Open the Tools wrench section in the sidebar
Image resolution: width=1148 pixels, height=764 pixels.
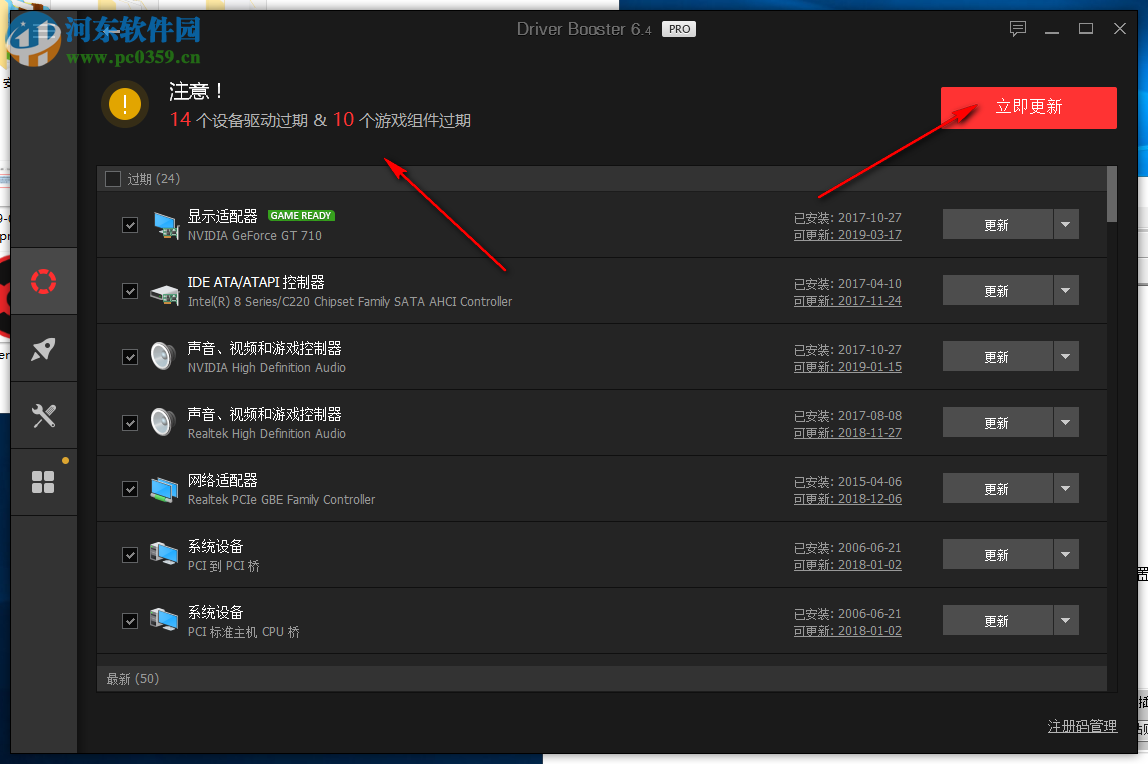coord(44,416)
